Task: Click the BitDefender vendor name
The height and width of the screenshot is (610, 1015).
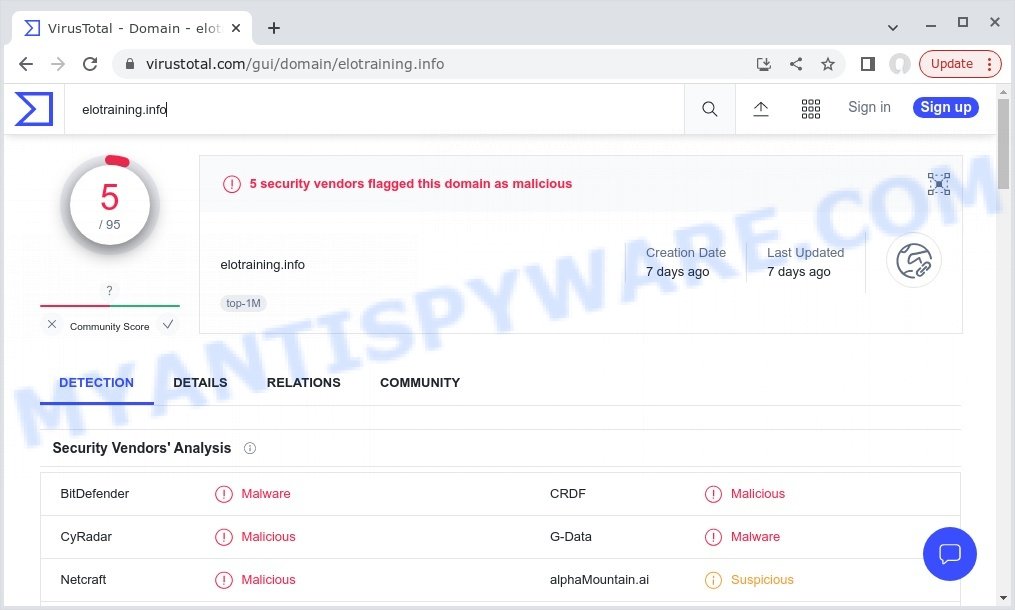Action: tap(95, 493)
